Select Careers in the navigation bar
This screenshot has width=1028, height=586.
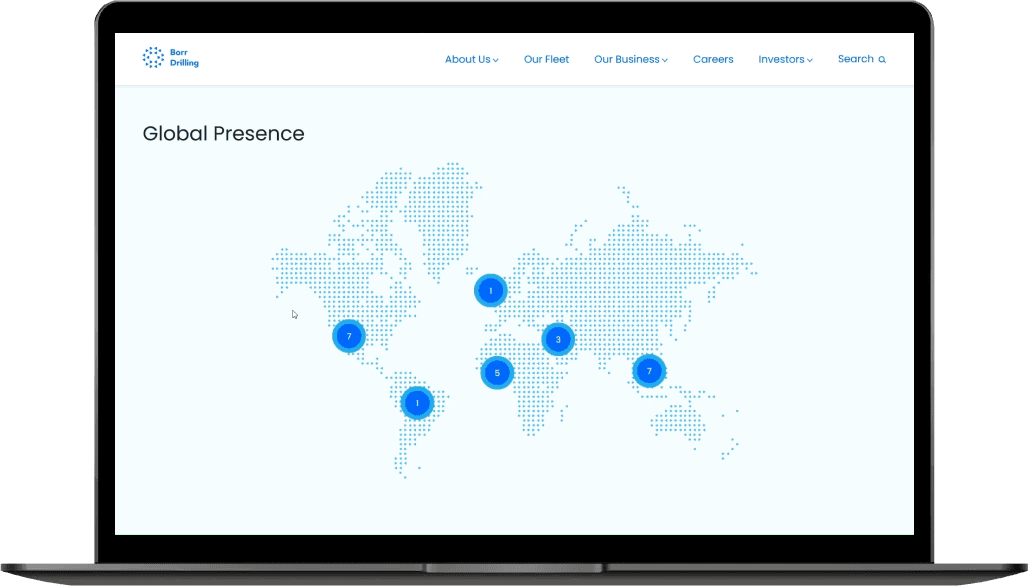point(713,59)
